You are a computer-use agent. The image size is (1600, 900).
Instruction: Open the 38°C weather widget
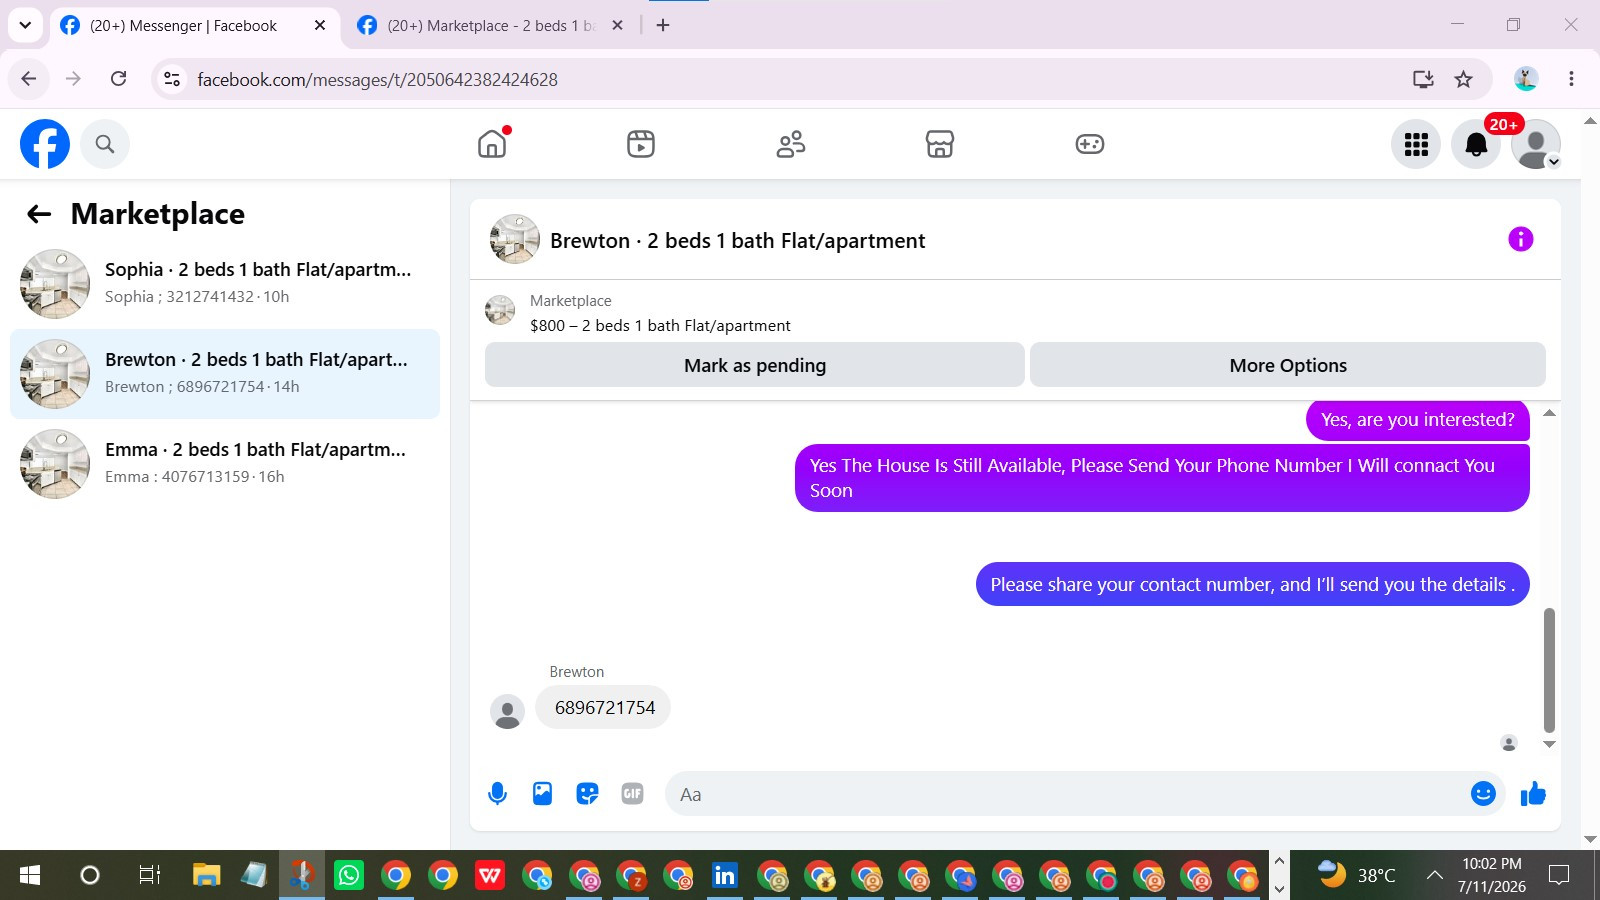(1355, 876)
